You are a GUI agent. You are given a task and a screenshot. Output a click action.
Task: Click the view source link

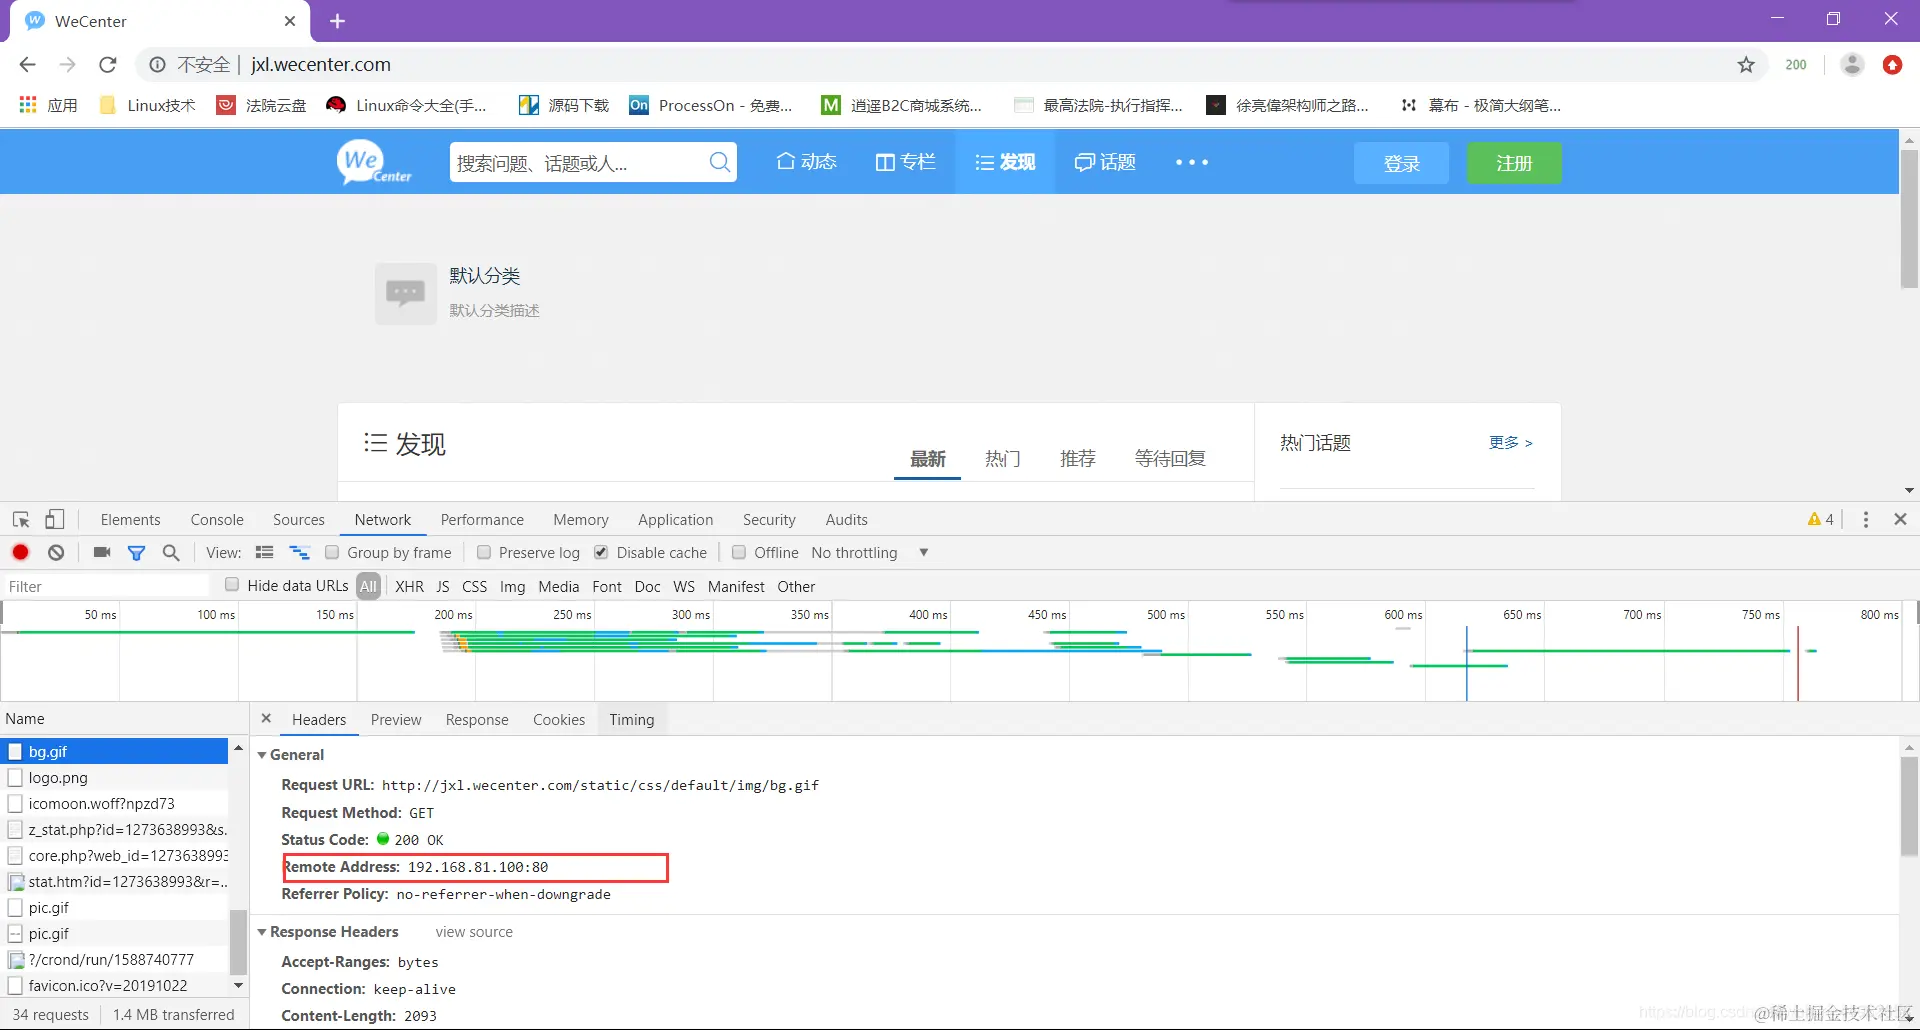pyautogui.click(x=474, y=932)
